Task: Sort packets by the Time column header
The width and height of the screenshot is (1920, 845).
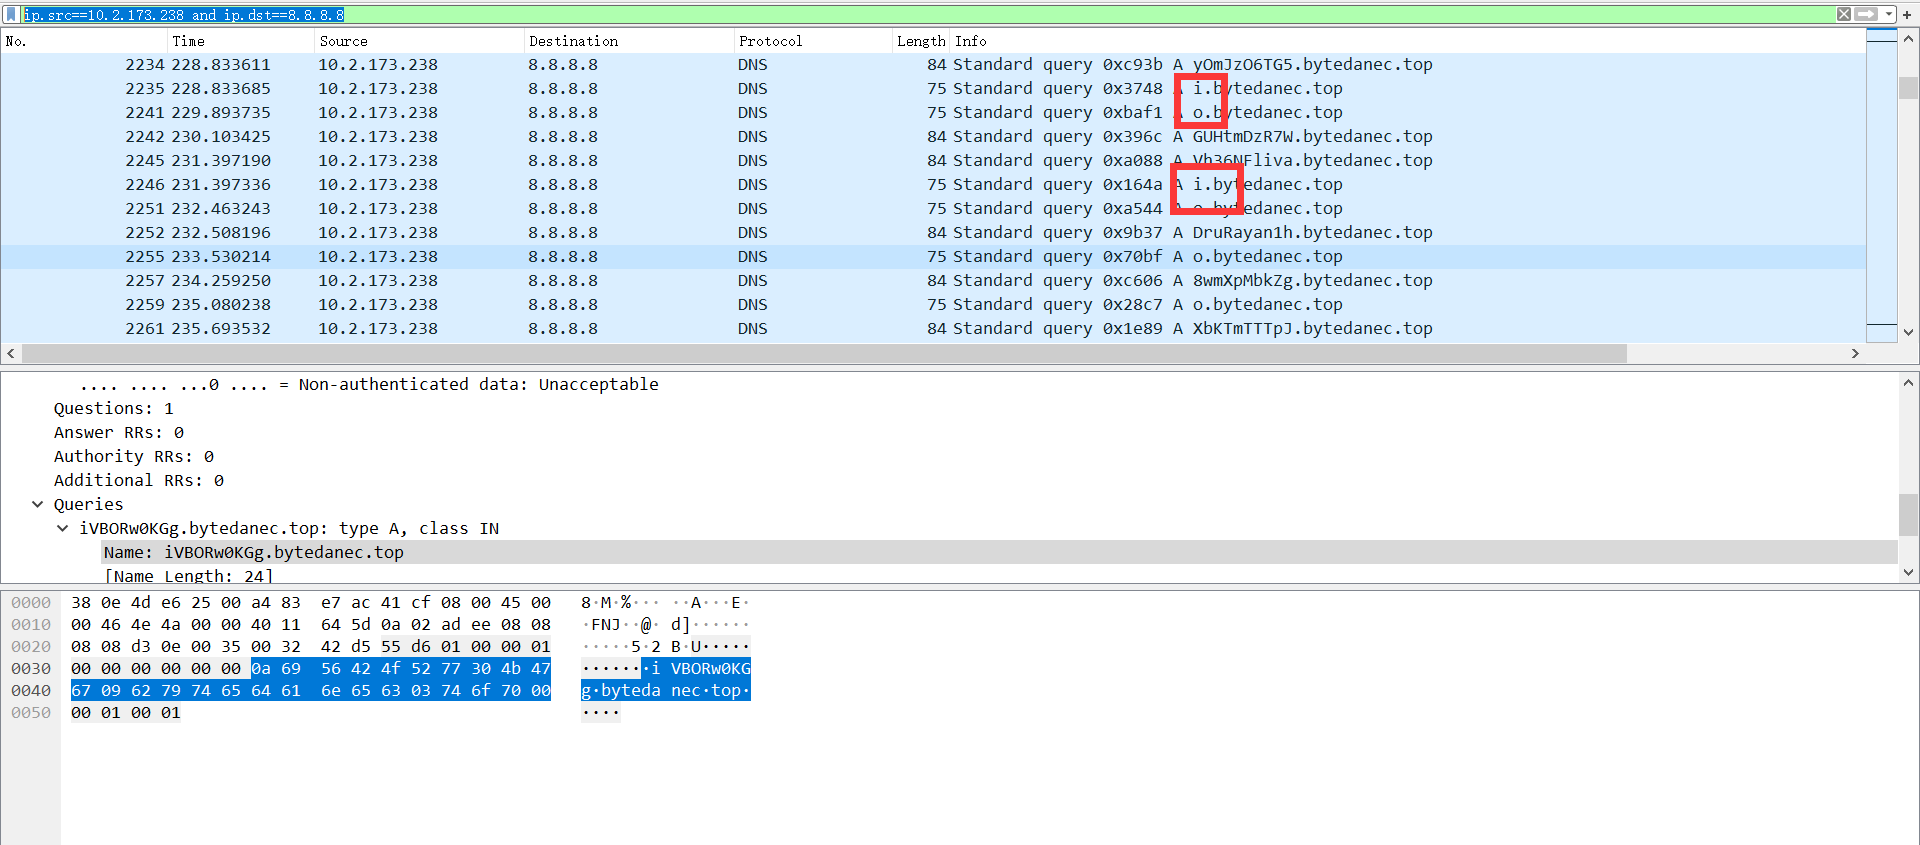Action: [x=240, y=41]
